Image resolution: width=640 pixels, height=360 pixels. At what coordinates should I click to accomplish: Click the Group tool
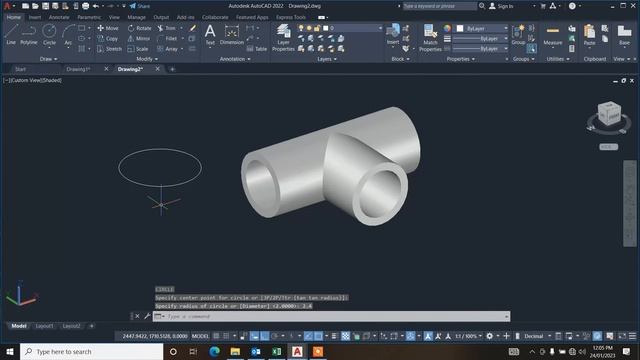coord(518,34)
